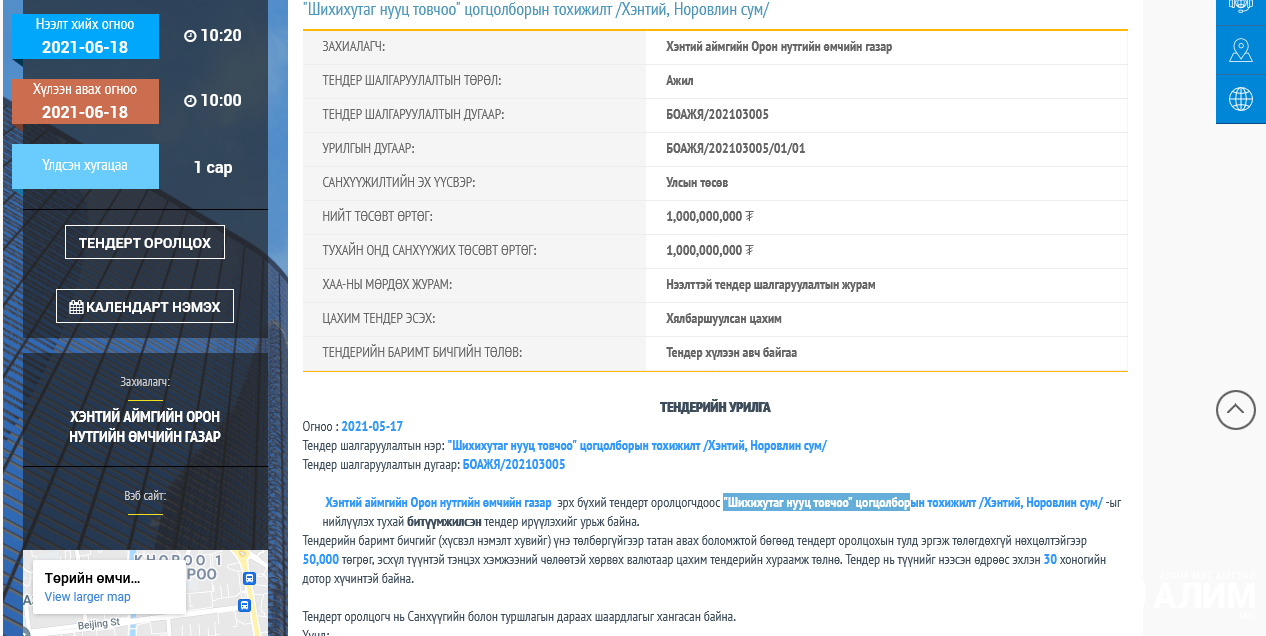Click the ХАА-НЫ МӨРДӨХ ЖУРАМ: label

pos(387,285)
